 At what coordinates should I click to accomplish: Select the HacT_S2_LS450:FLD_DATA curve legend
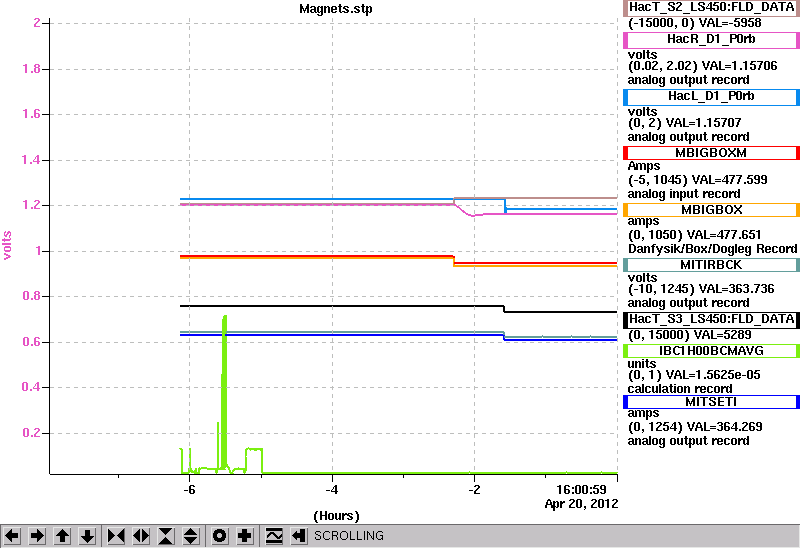711,8
